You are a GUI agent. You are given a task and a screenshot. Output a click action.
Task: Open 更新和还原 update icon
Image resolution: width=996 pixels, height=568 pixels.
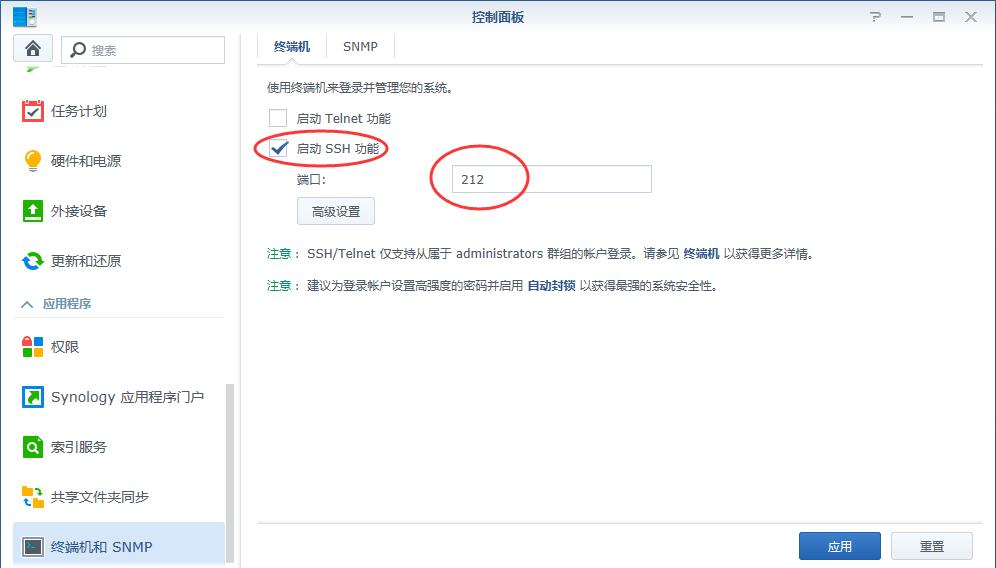click(33, 261)
